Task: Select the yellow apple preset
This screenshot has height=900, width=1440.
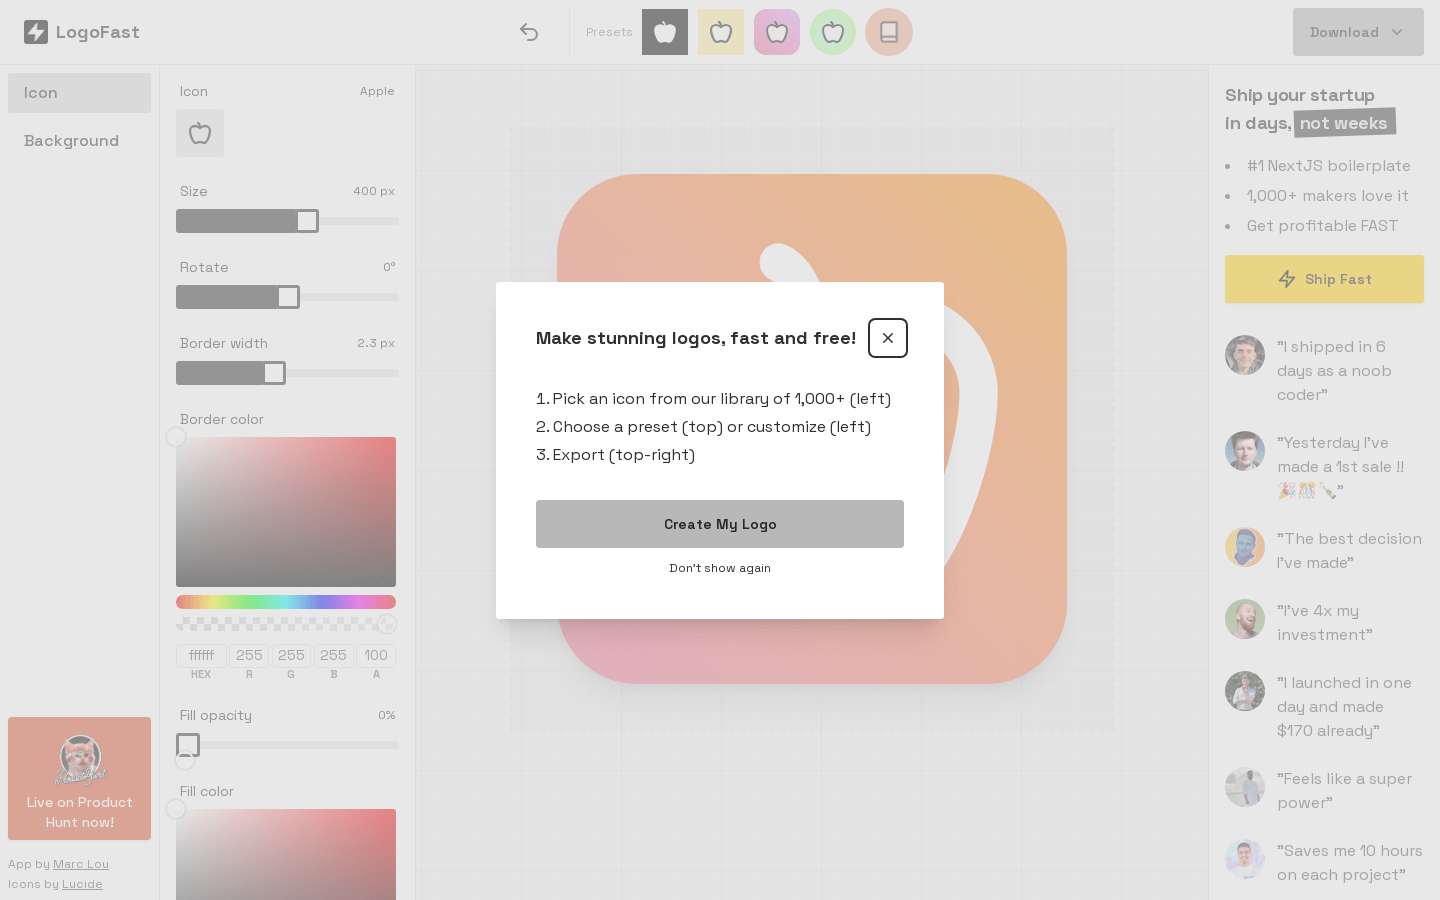Action: 721,32
